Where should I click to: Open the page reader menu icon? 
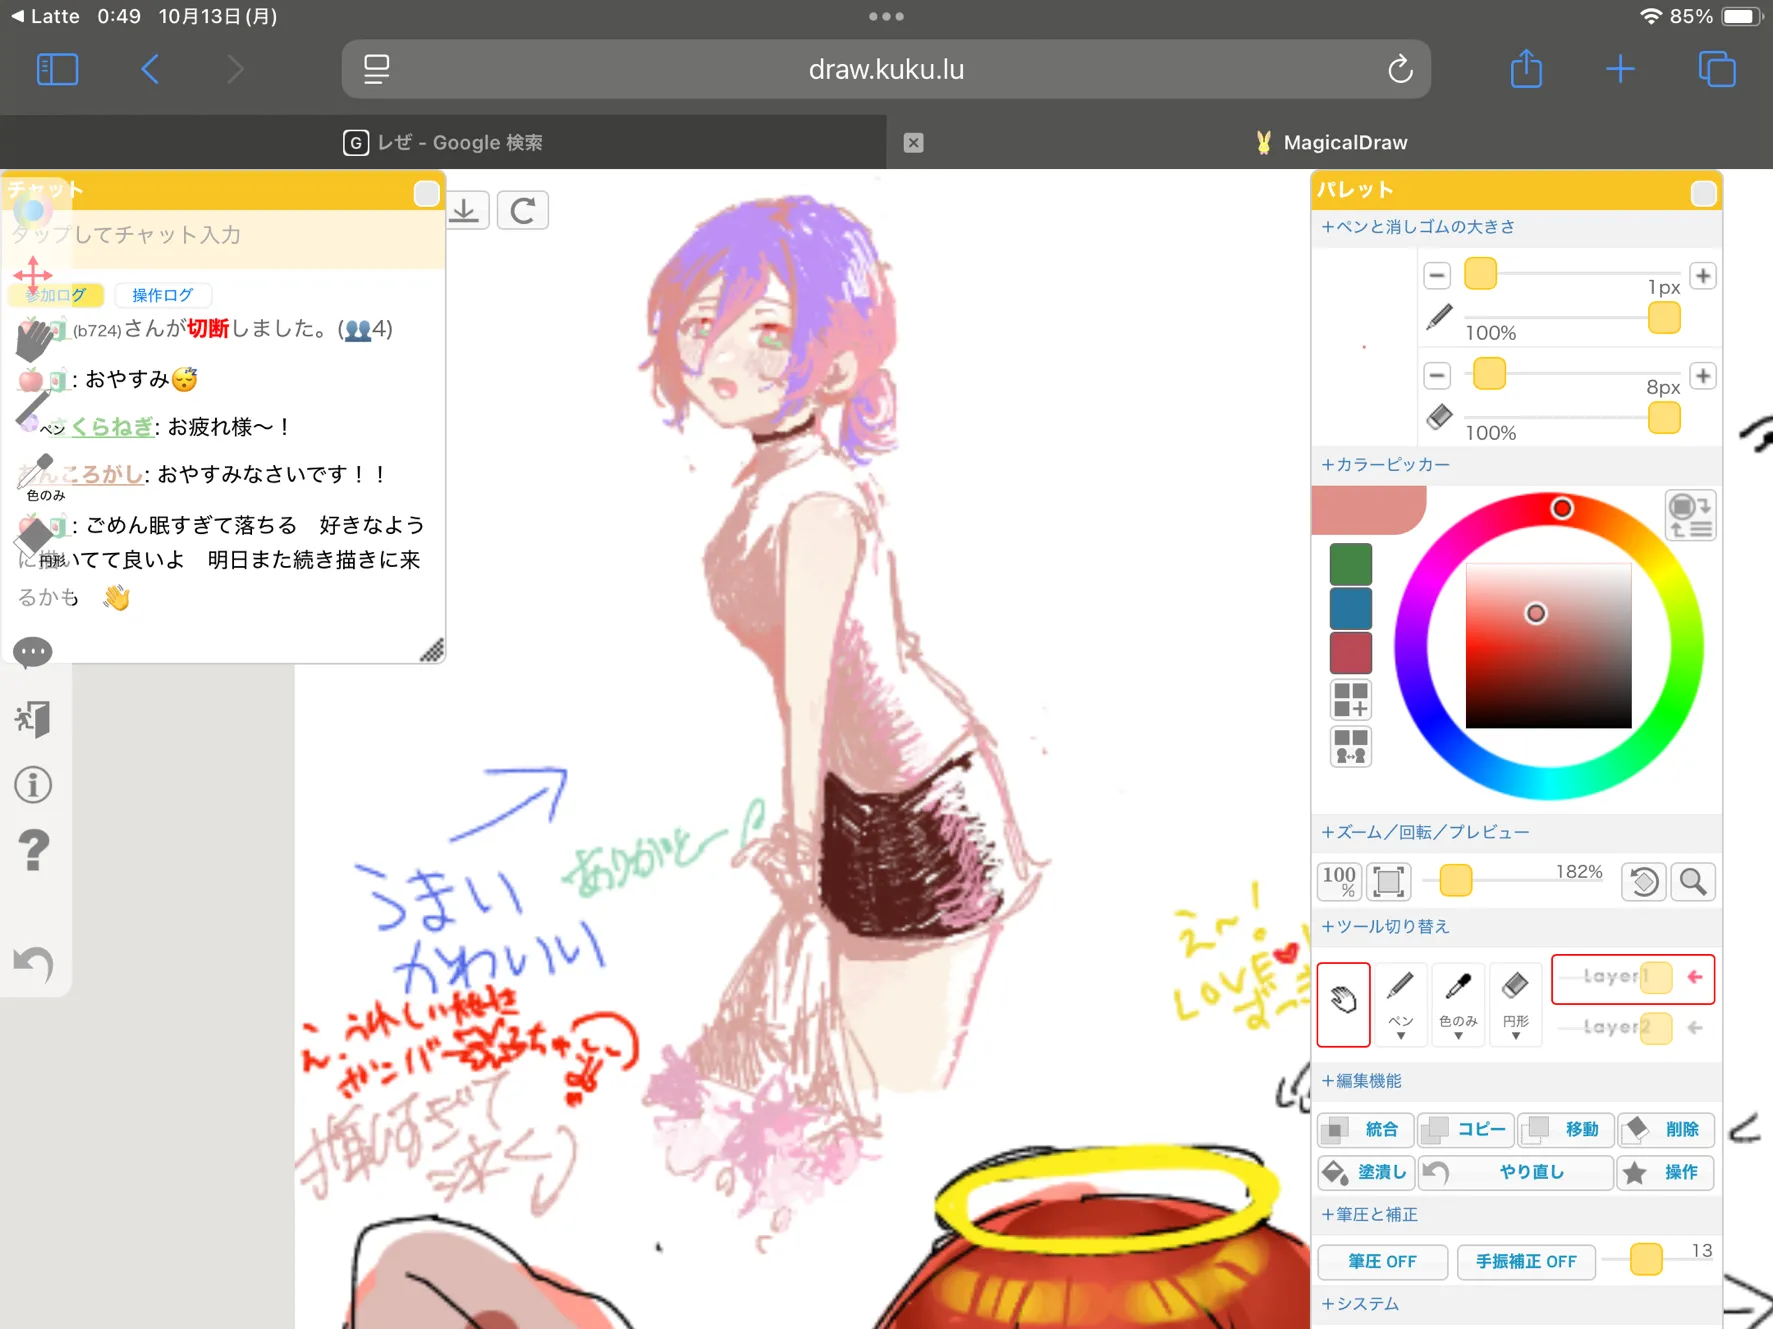click(x=376, y=69)
